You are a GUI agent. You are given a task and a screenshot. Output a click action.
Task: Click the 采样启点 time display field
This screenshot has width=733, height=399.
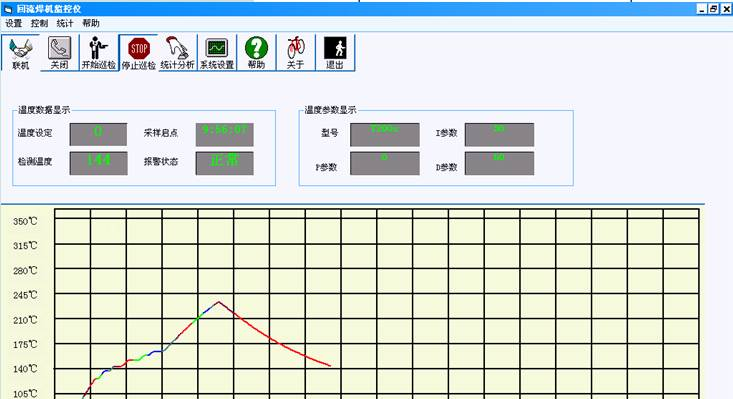pyautogui.click(x=224, y=134)
